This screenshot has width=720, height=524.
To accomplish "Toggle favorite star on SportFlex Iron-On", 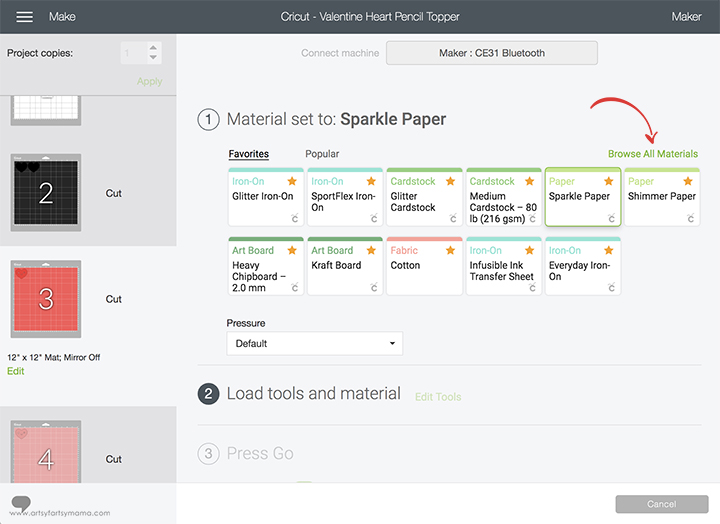I will [371, 181].
